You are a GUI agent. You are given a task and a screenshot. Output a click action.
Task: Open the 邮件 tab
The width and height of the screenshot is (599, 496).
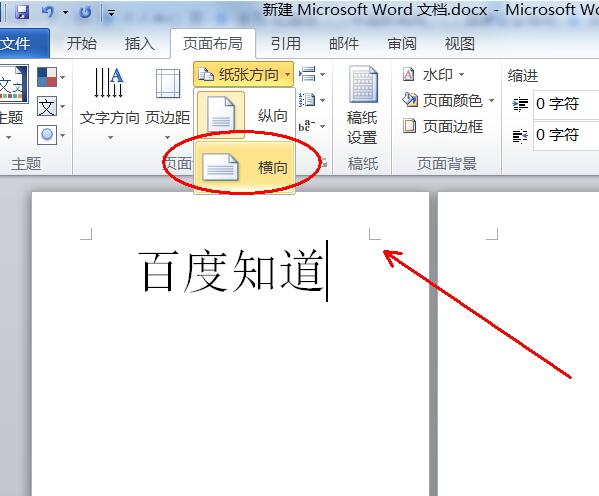(344, 44)
